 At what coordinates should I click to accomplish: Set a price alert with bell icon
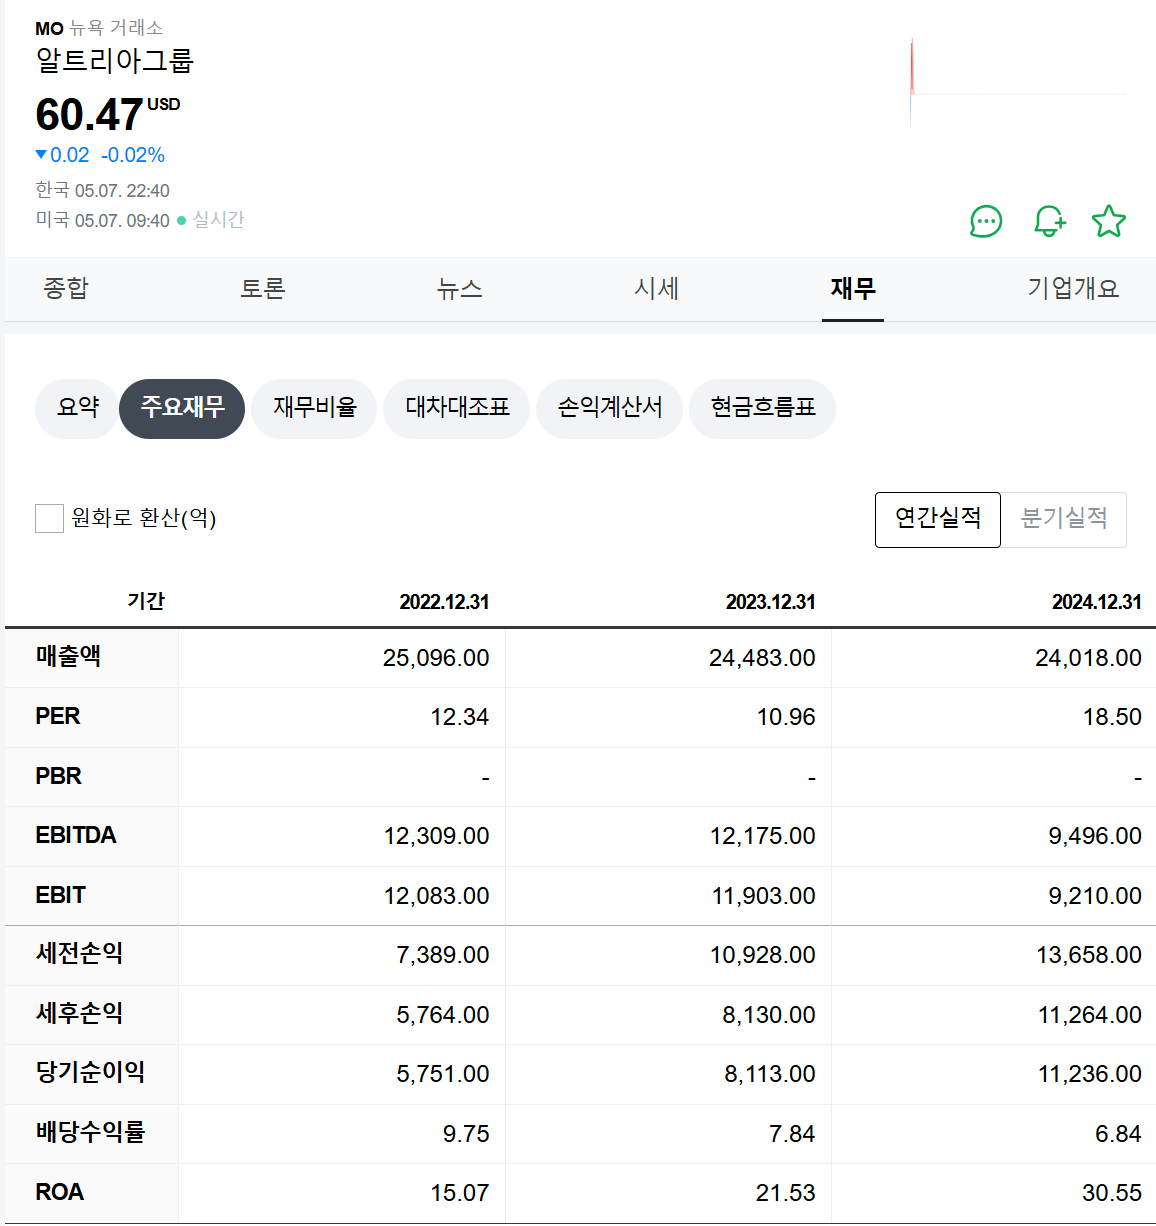1049,221
